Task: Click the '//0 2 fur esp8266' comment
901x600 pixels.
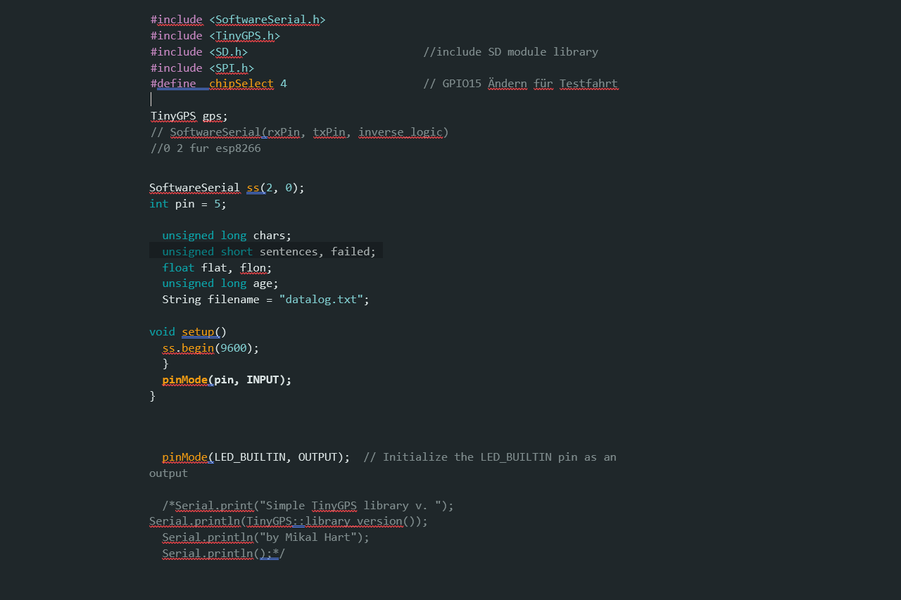Action: 206,148
